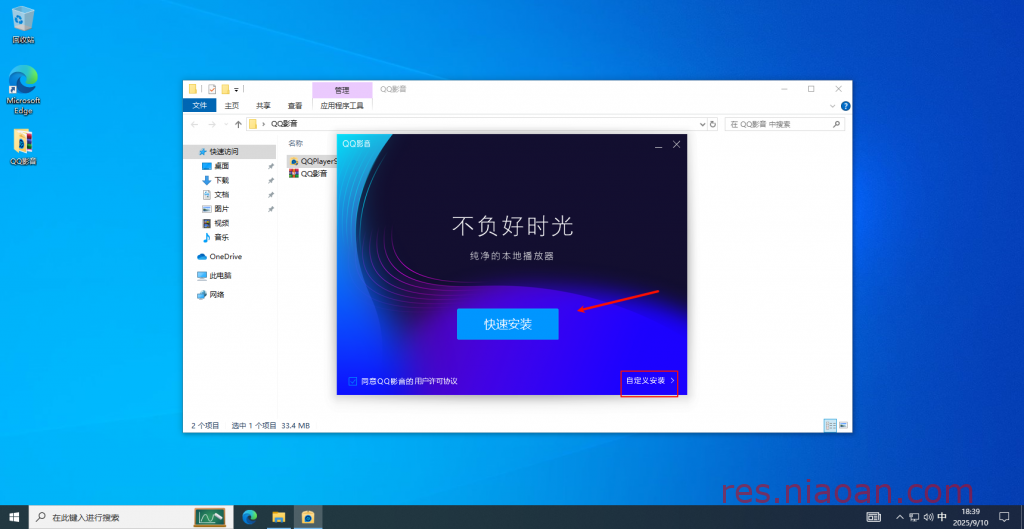Screen dimensions: 1024x529
Task: Open the Microsoft Edge desktop shortcut
Action: pyautogui.click(x=24, y=89)
